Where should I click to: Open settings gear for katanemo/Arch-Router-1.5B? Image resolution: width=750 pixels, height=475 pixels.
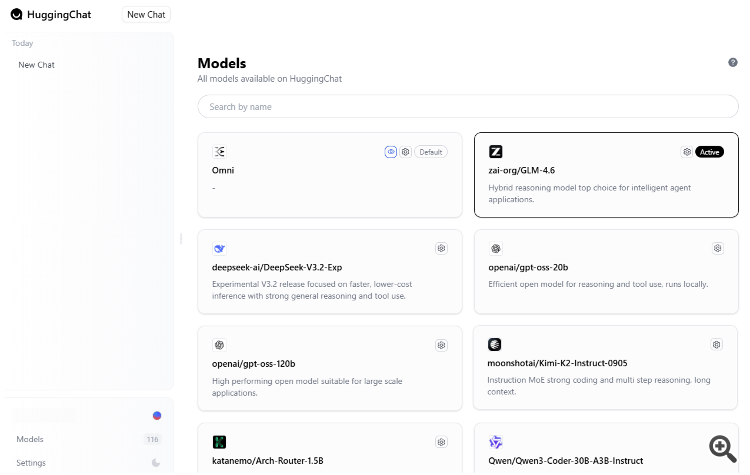click(441, 442)
